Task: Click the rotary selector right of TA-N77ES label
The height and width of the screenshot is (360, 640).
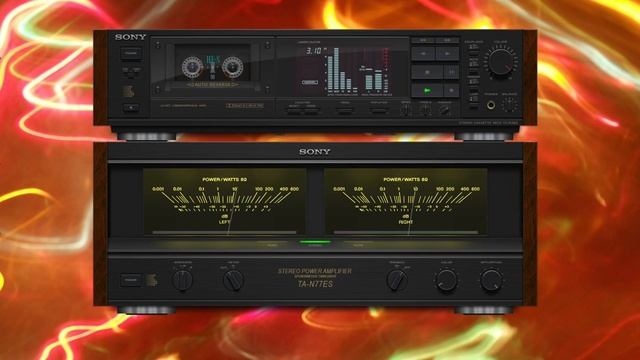Action: pos(397,280)
